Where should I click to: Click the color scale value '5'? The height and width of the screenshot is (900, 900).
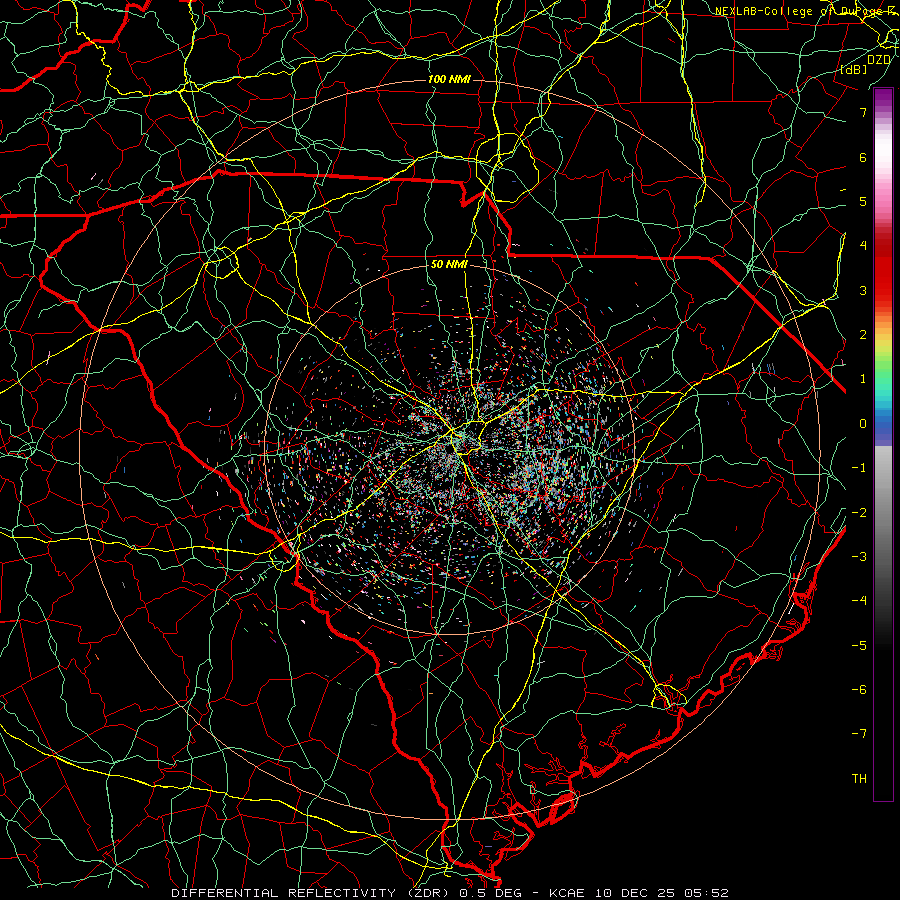[x=863, y=201]
